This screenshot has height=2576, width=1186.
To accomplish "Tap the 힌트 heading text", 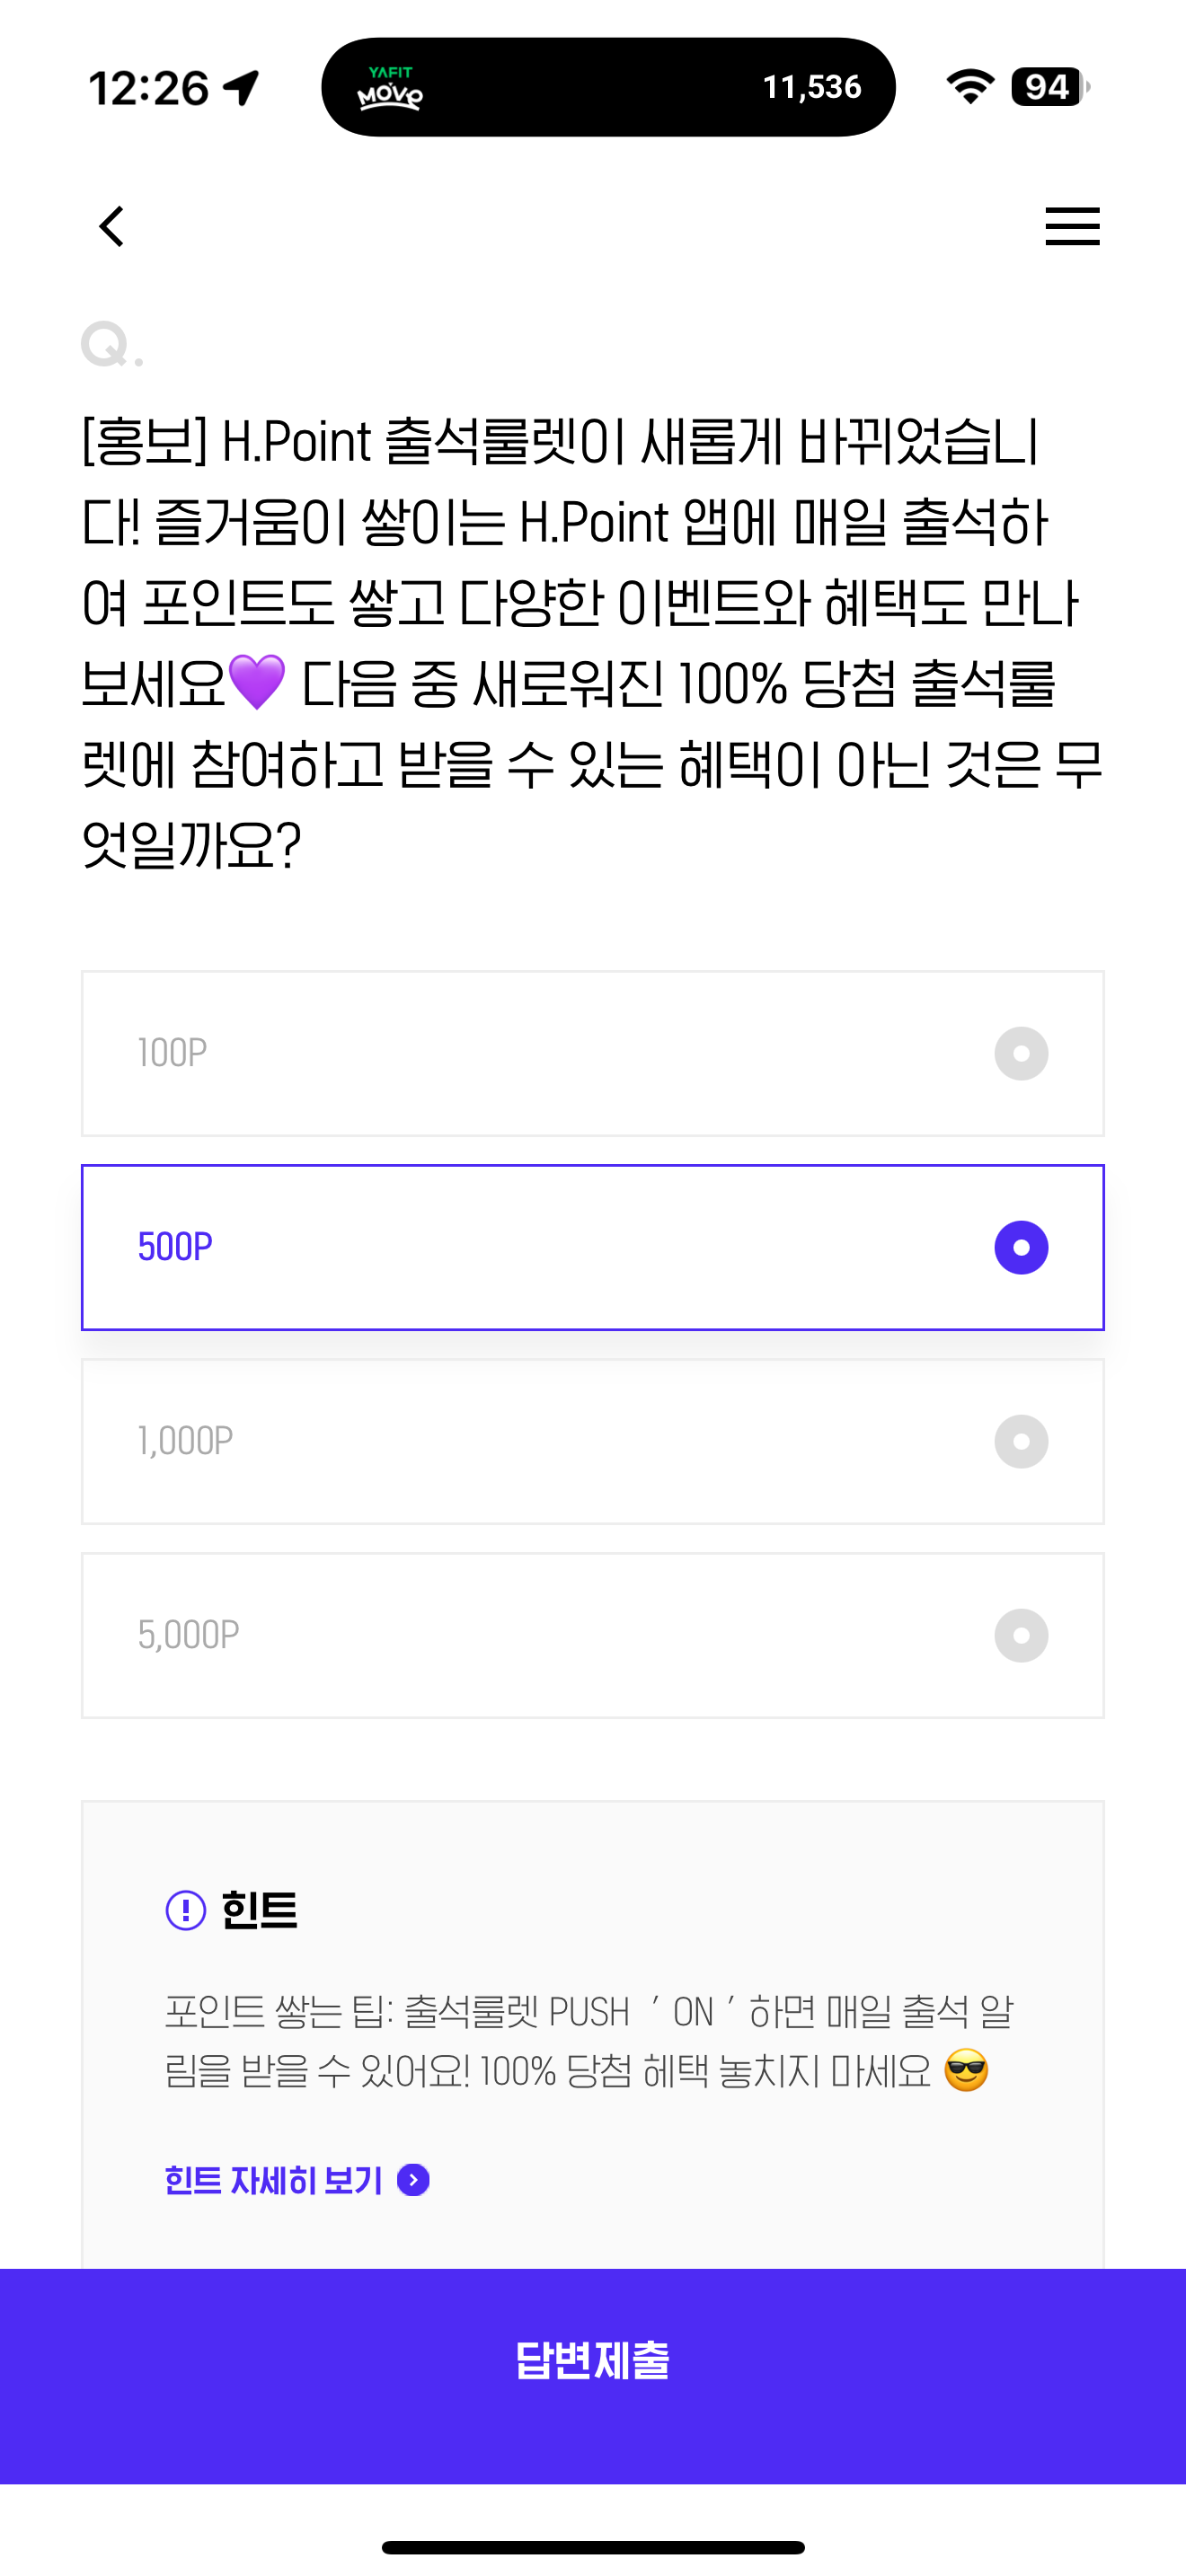I will pos(259,1910).
